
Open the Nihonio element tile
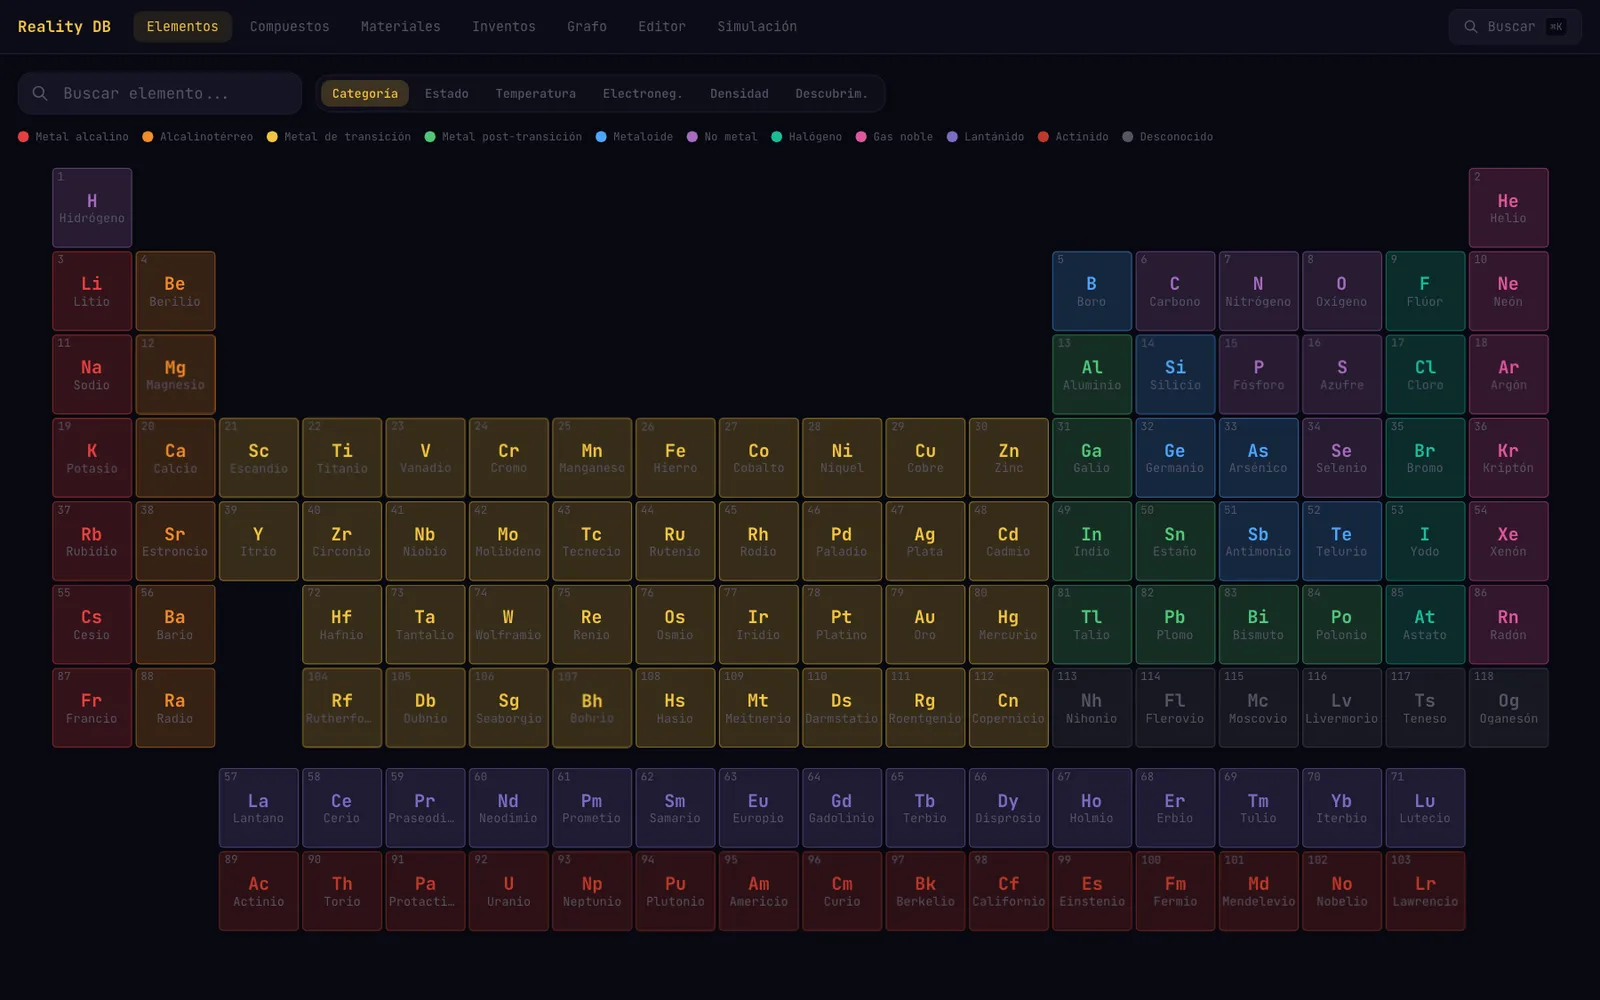pos(1092,708)
